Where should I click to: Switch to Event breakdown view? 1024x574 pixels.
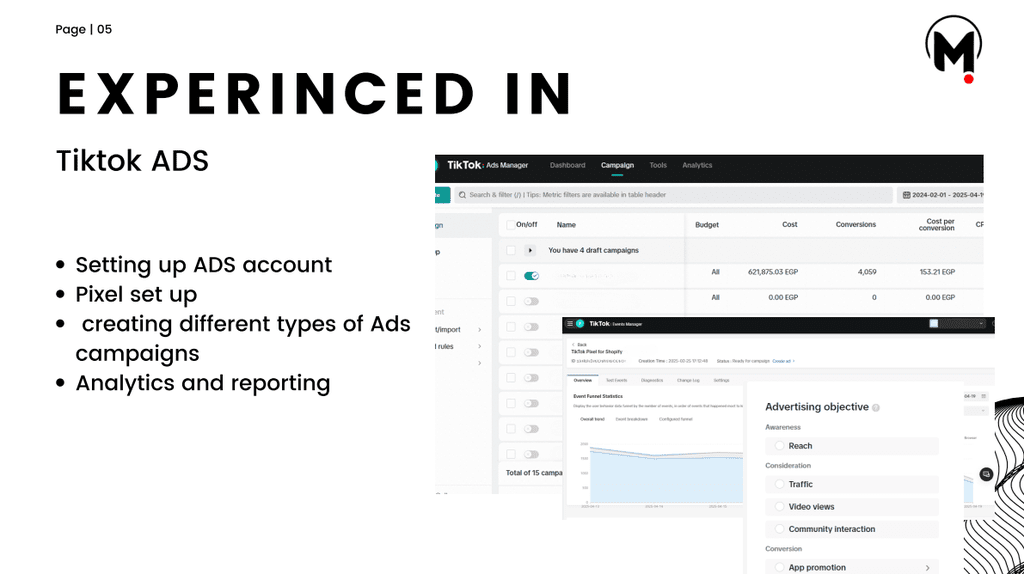click(x=632, y=419)
